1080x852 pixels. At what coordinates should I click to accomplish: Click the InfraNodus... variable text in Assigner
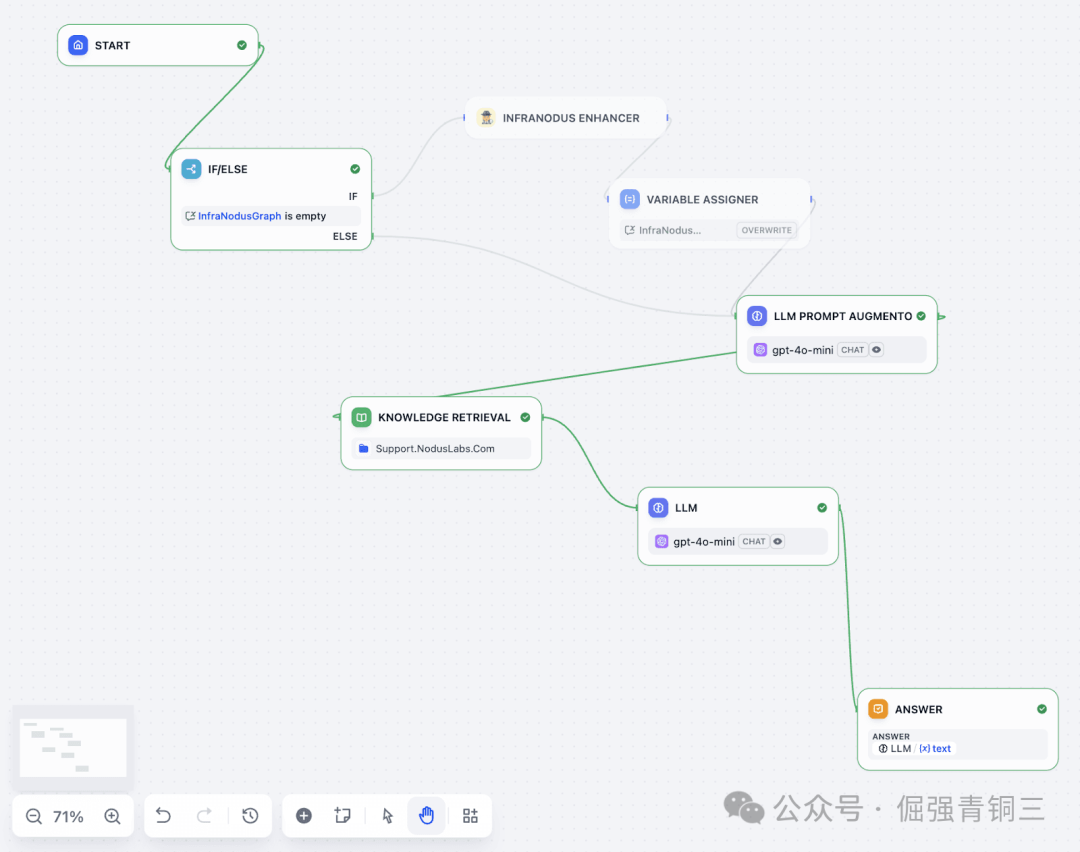click(669, 230)
